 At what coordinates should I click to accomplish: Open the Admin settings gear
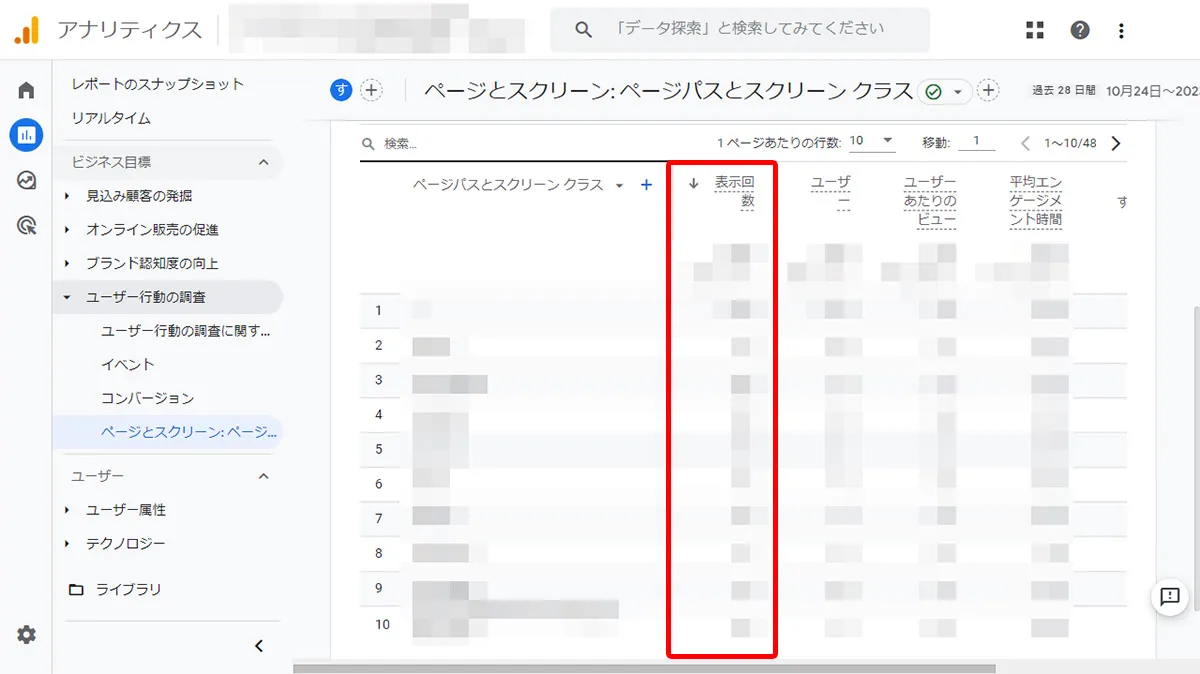(25, 635)
